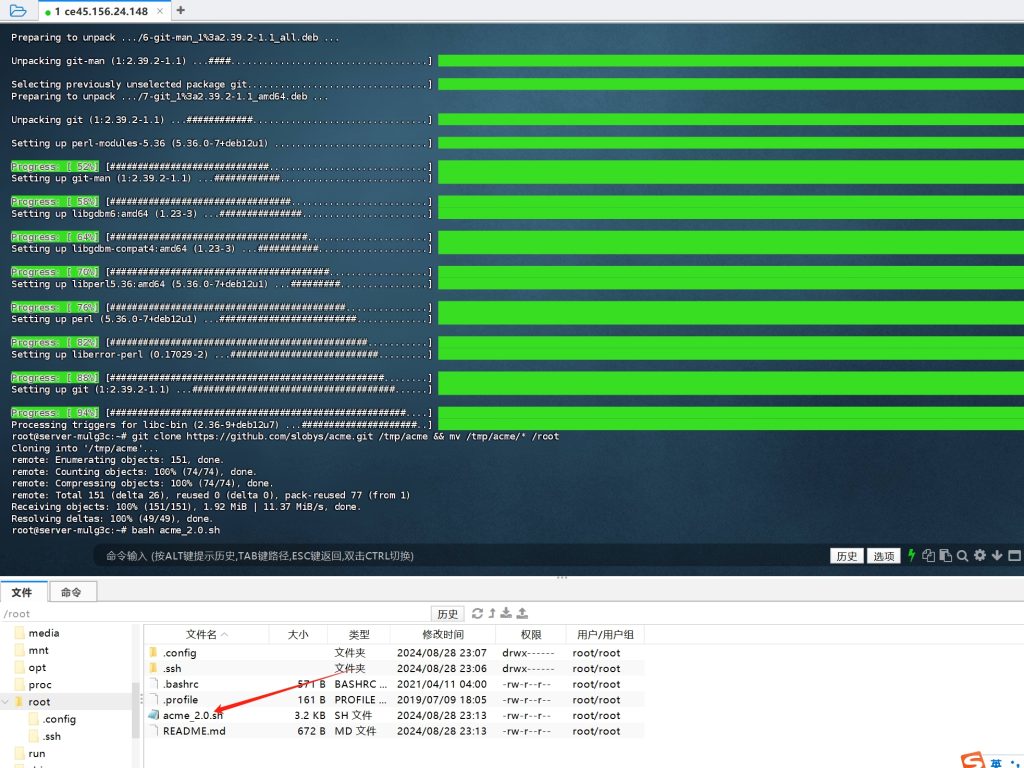The width and height of the screenshot is (1024, 768).
Task: Select .config folder in file list
Action: click(x=180, y=652)
